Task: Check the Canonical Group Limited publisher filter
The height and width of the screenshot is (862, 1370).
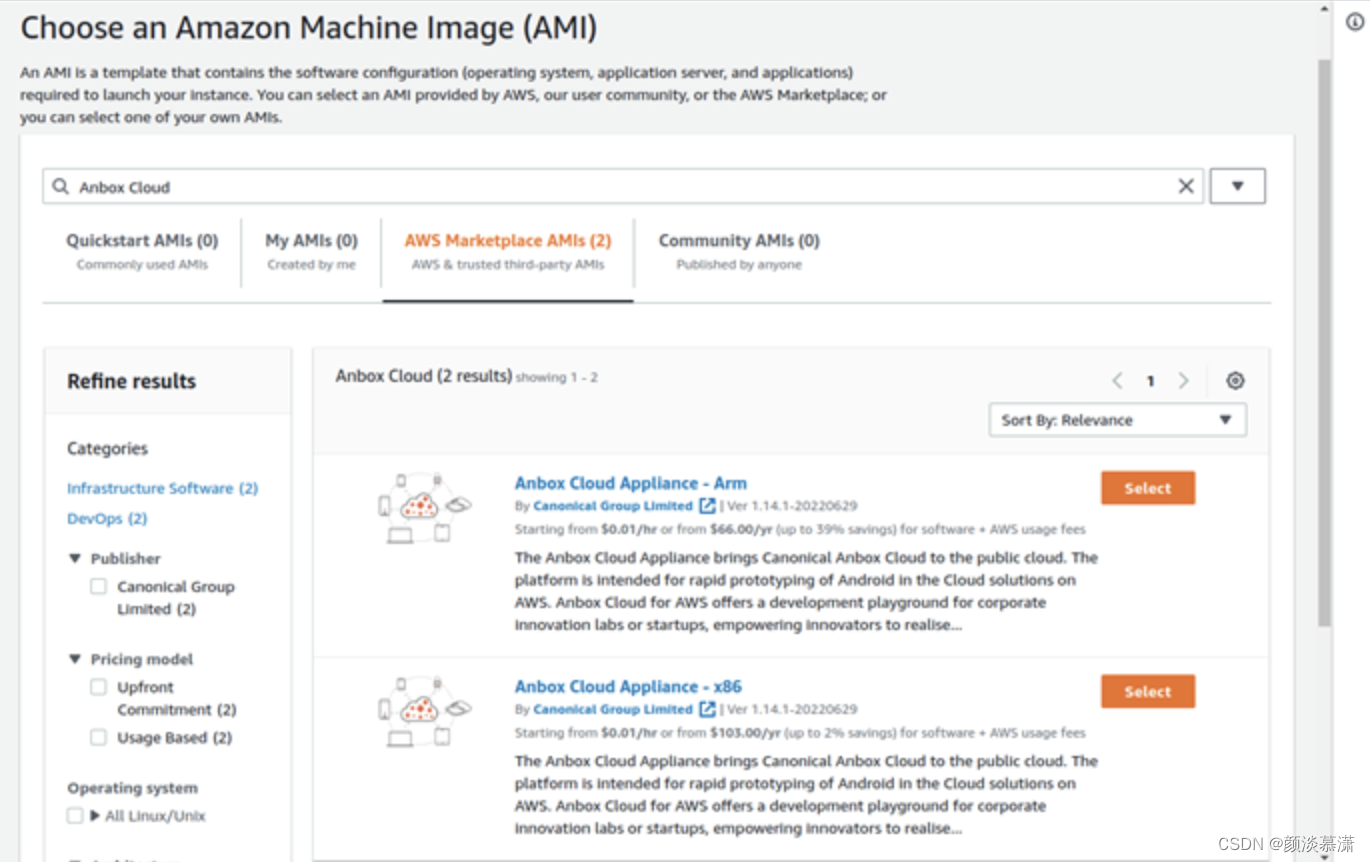Action: pos(98,586)
